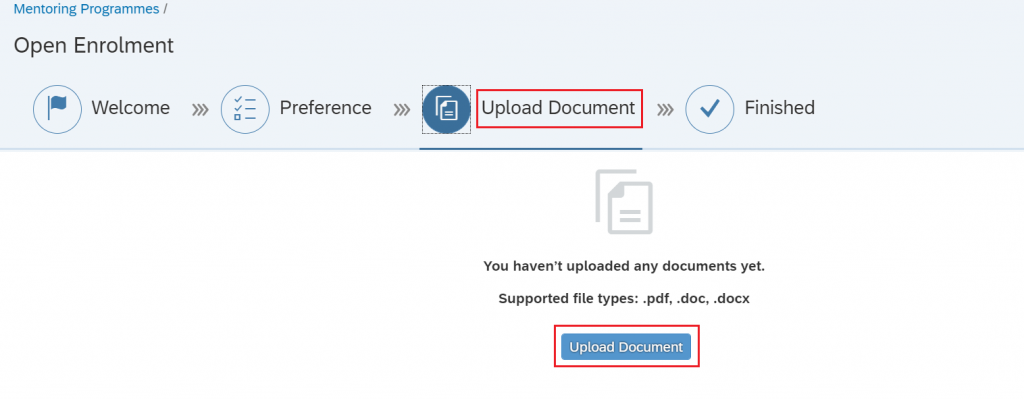Click the blue Upload Document button
The height and width of the screenshot is (399, 1024).
(626, 347)
